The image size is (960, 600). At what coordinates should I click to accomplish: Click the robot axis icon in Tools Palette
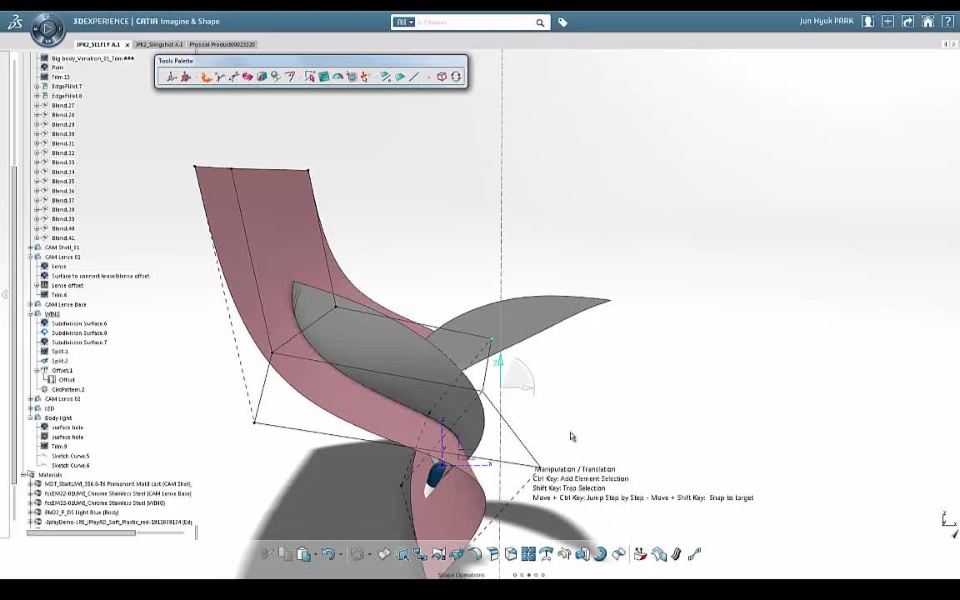171,77
